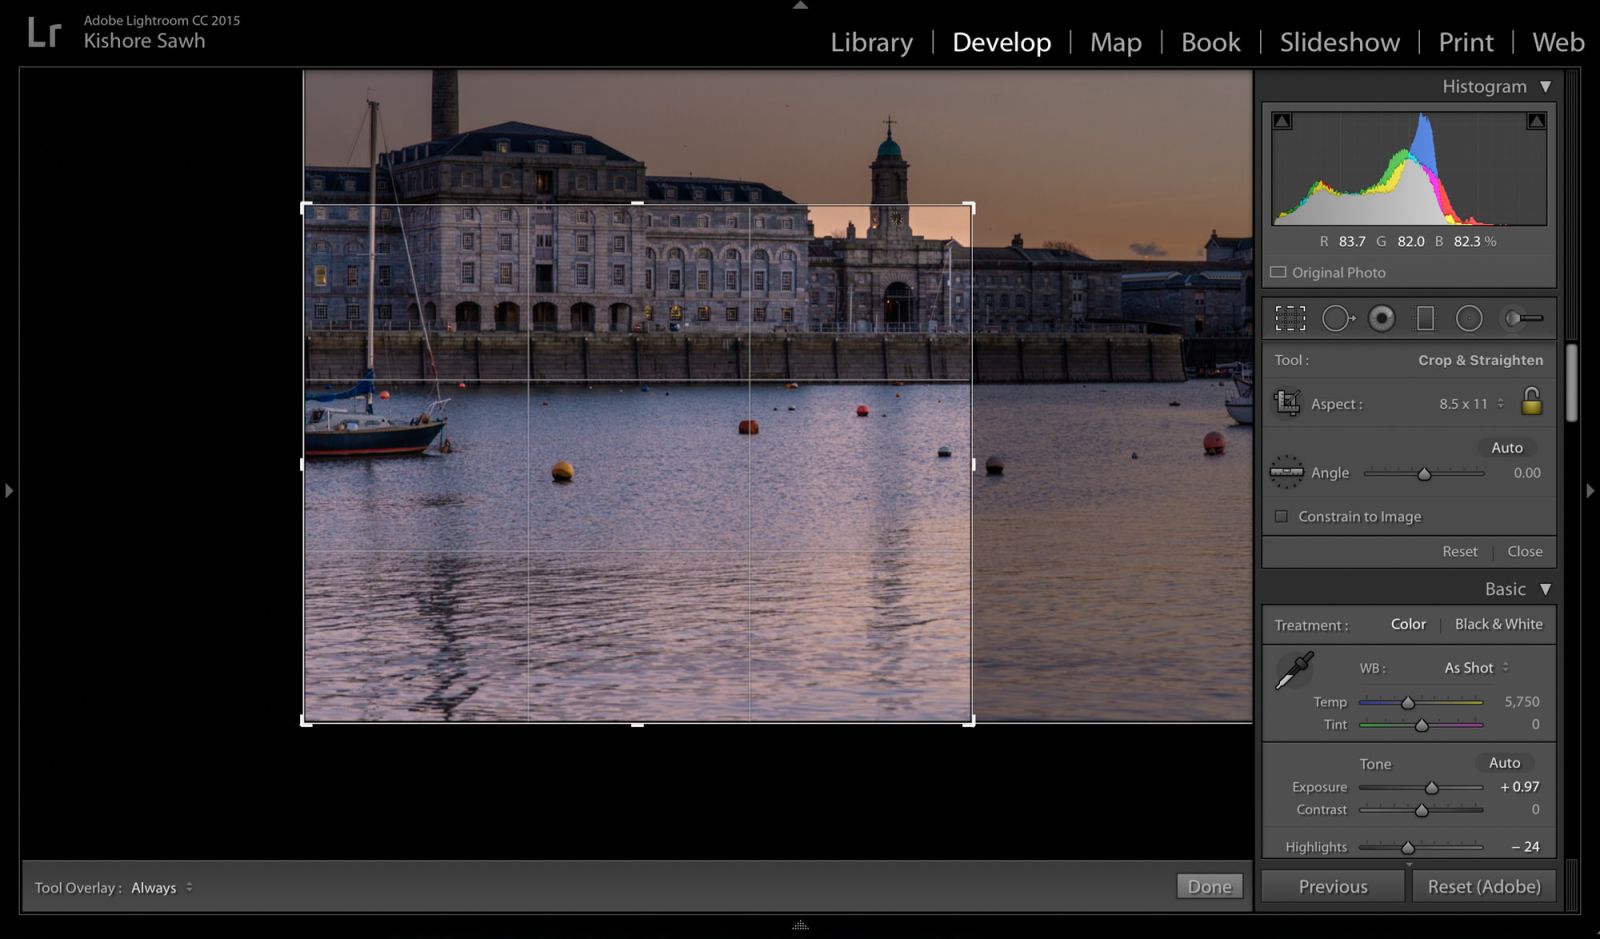
Task: Switch to the Library module
Action: [870, 42]
